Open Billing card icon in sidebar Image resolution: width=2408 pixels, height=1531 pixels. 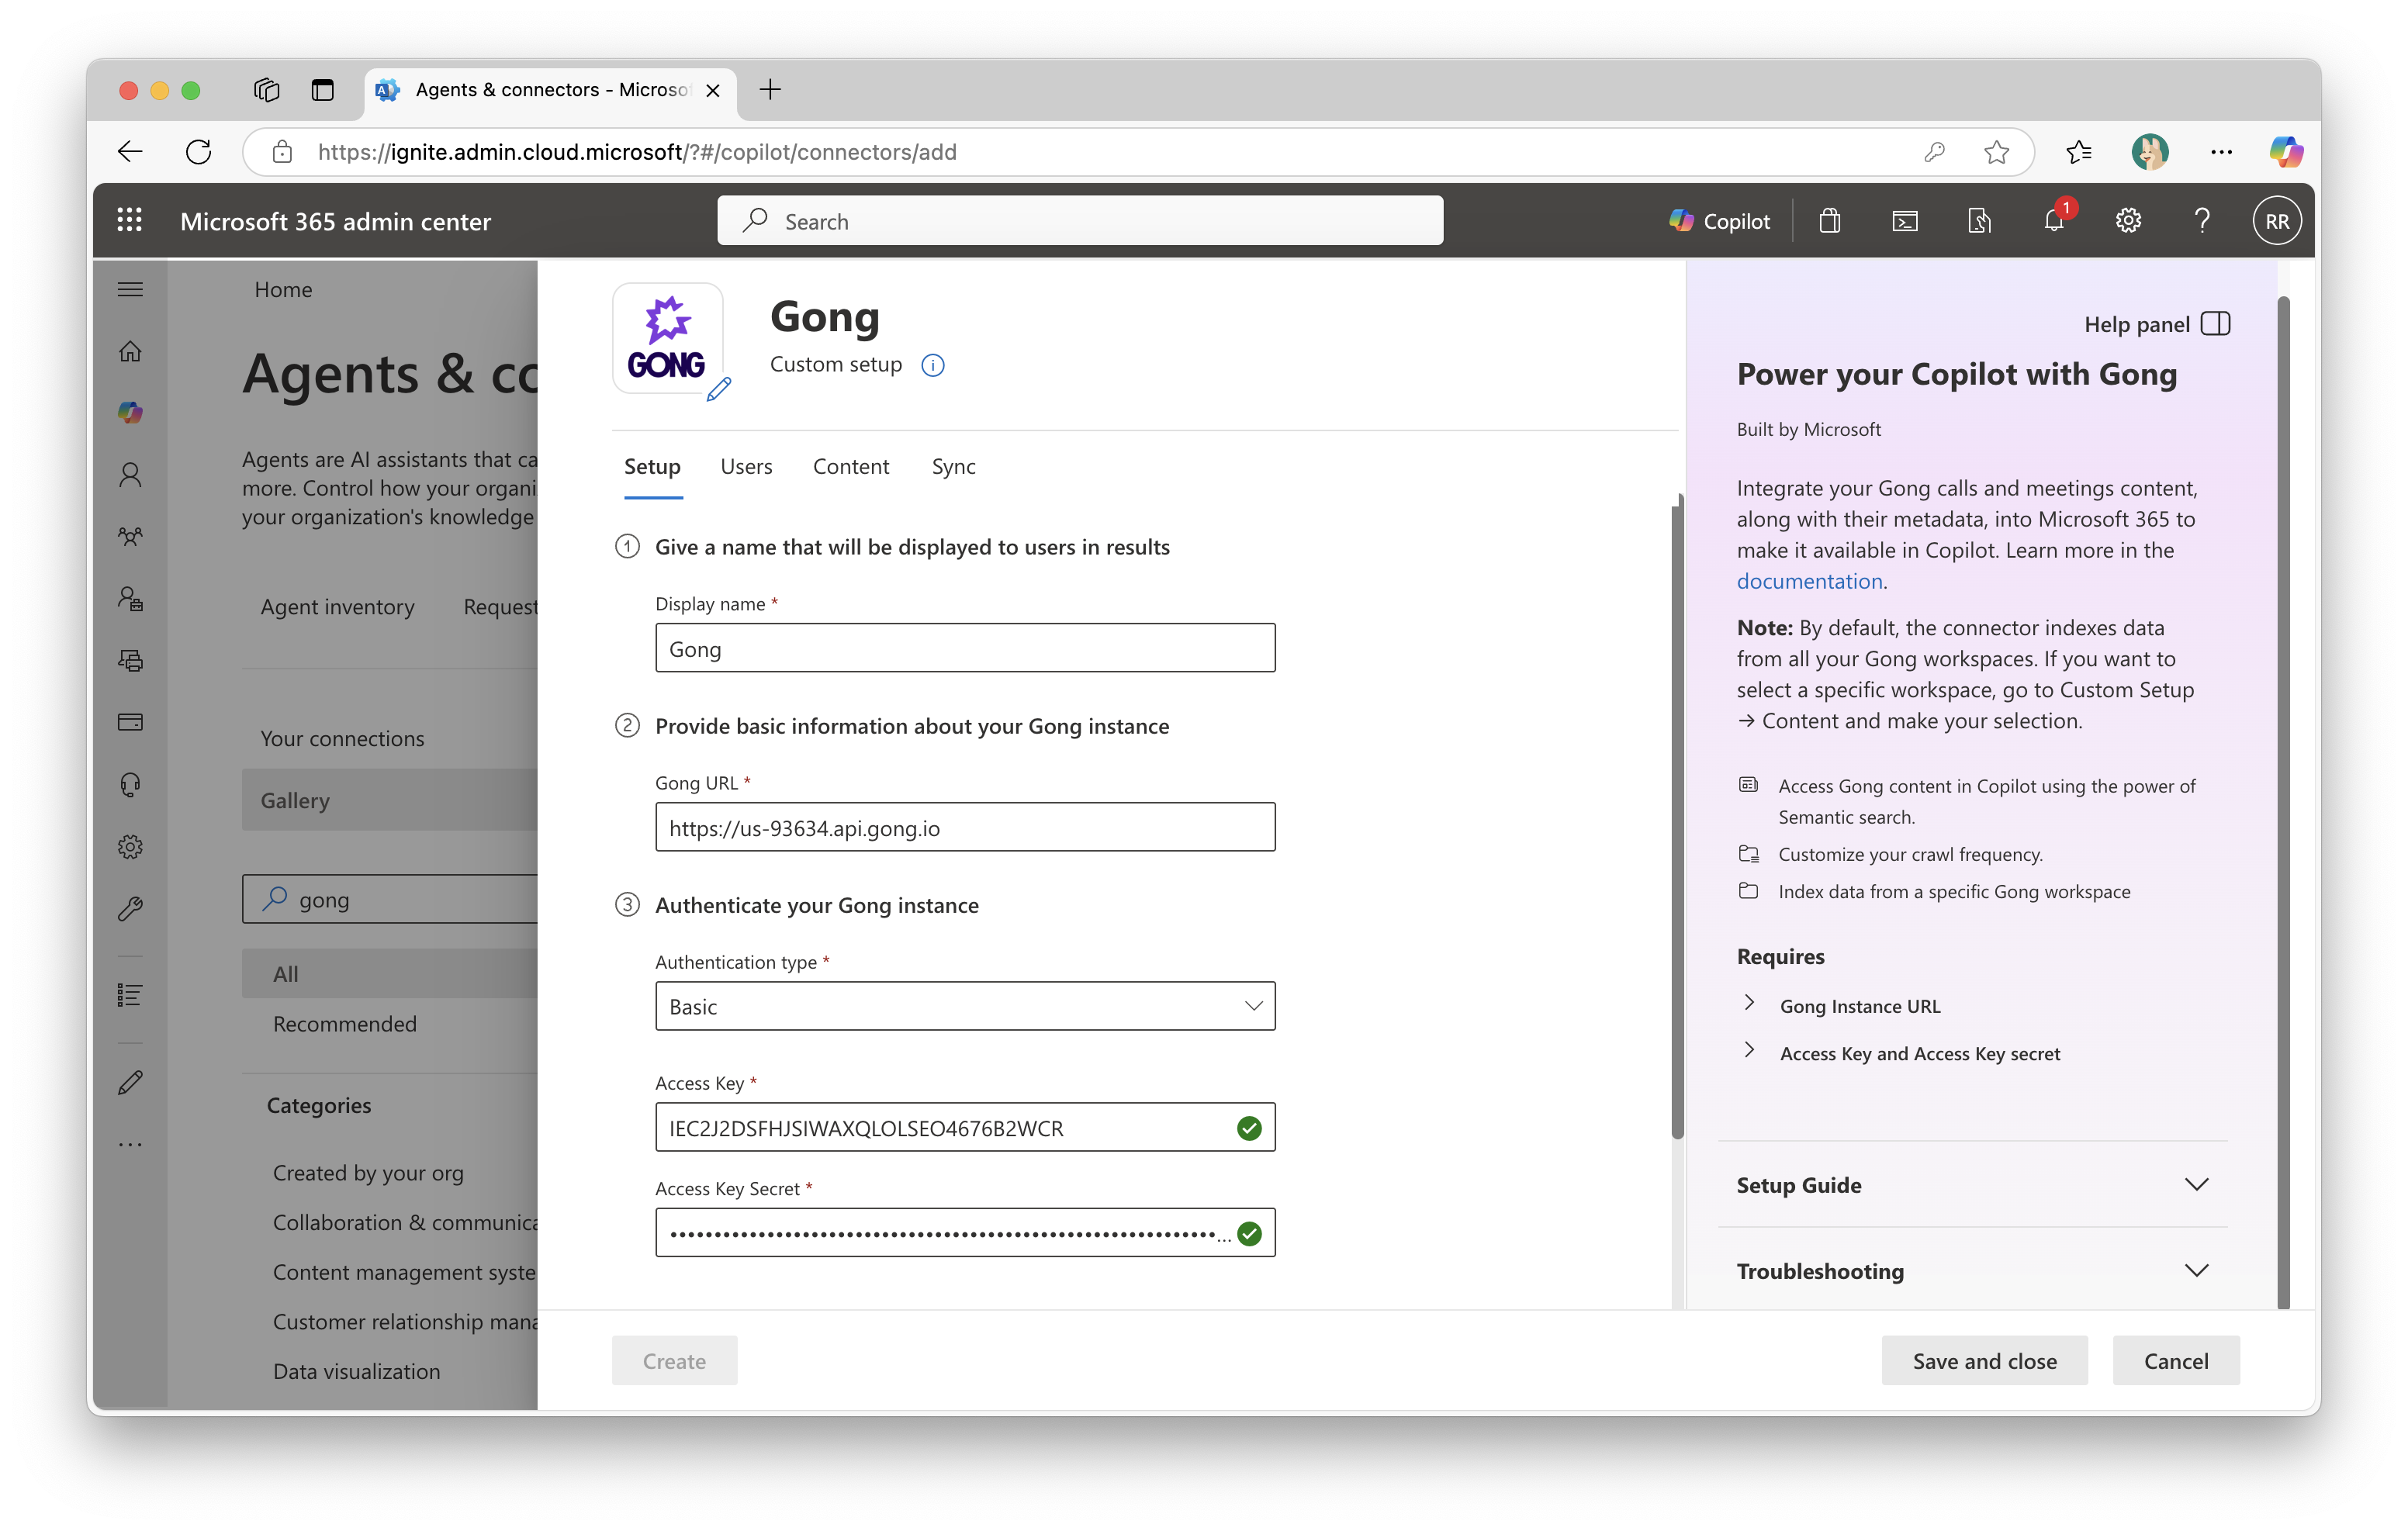pyautogui.click(x=130, y=723)
